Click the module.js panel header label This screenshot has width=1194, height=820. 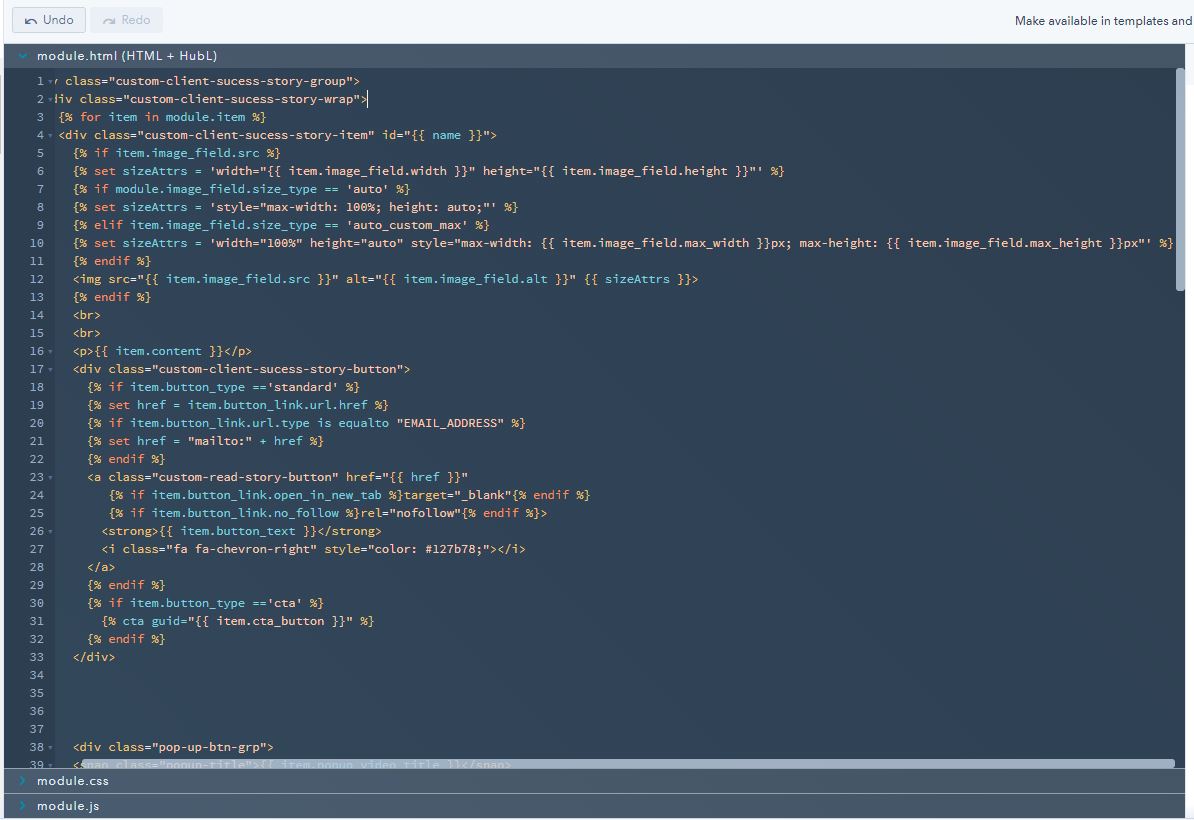68,805
